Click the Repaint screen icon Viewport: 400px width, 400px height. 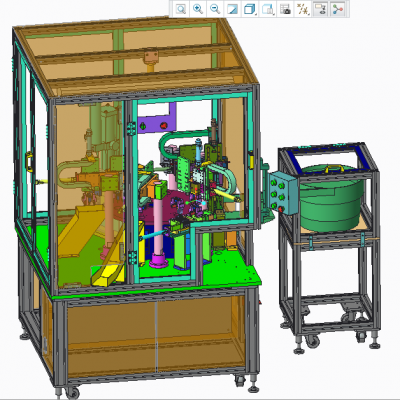coord(232,9)
